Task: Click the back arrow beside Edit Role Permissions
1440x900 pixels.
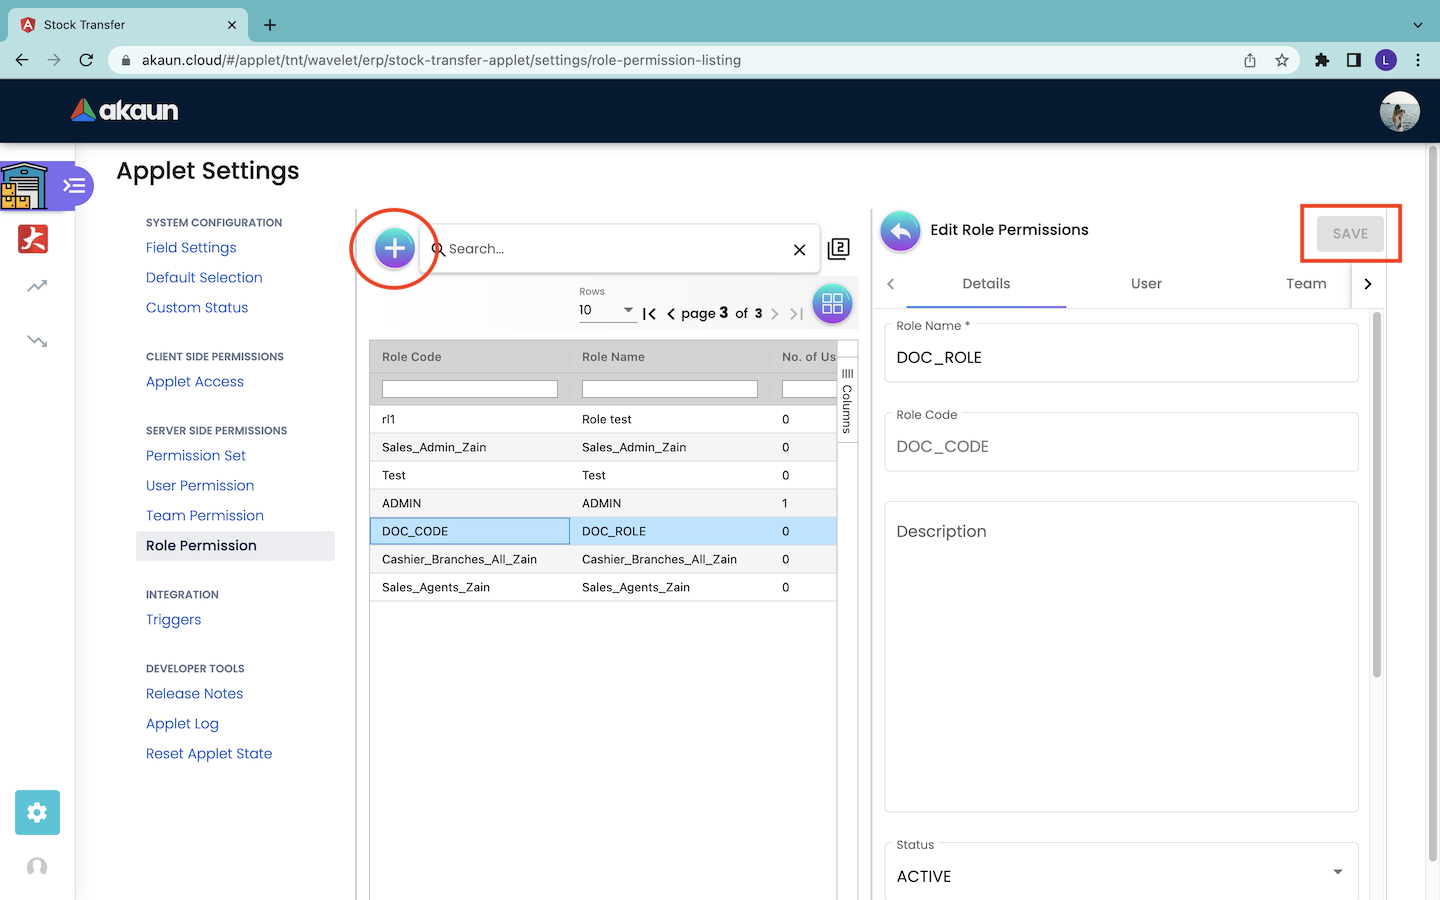Action: coord(900,231)
